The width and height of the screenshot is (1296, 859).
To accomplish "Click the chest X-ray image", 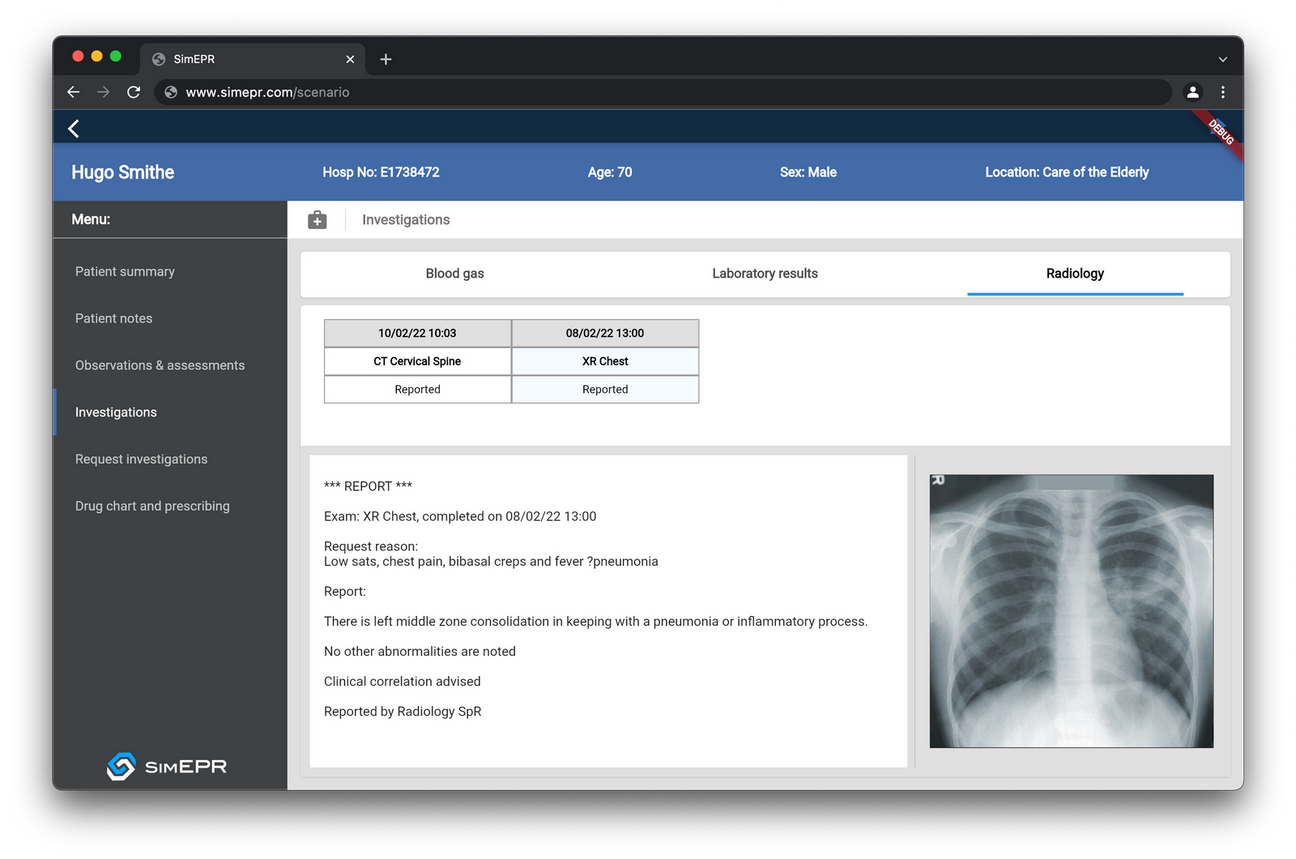I will [x=1071, y=611].
